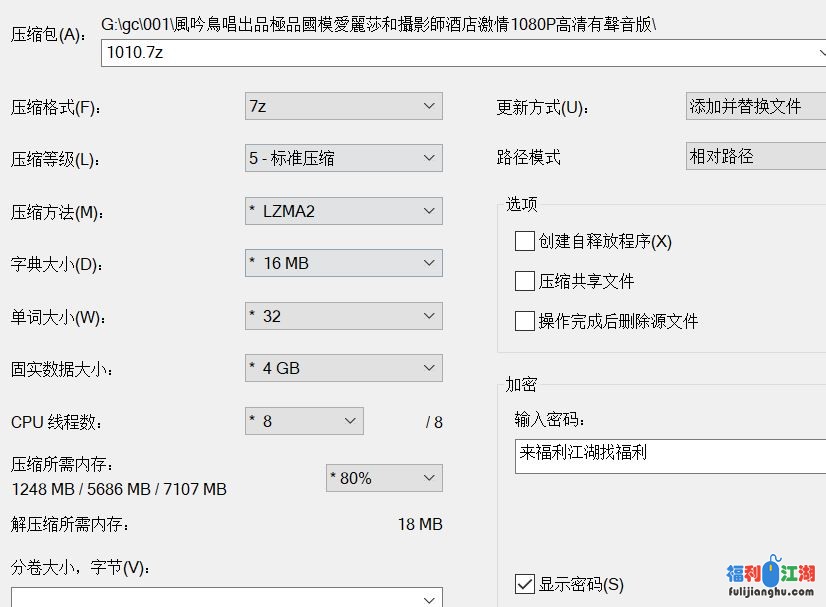Screen dimensions: 826x607
Task: Uncheck the 显示密码 checkbox
Action: pos(525,584)
